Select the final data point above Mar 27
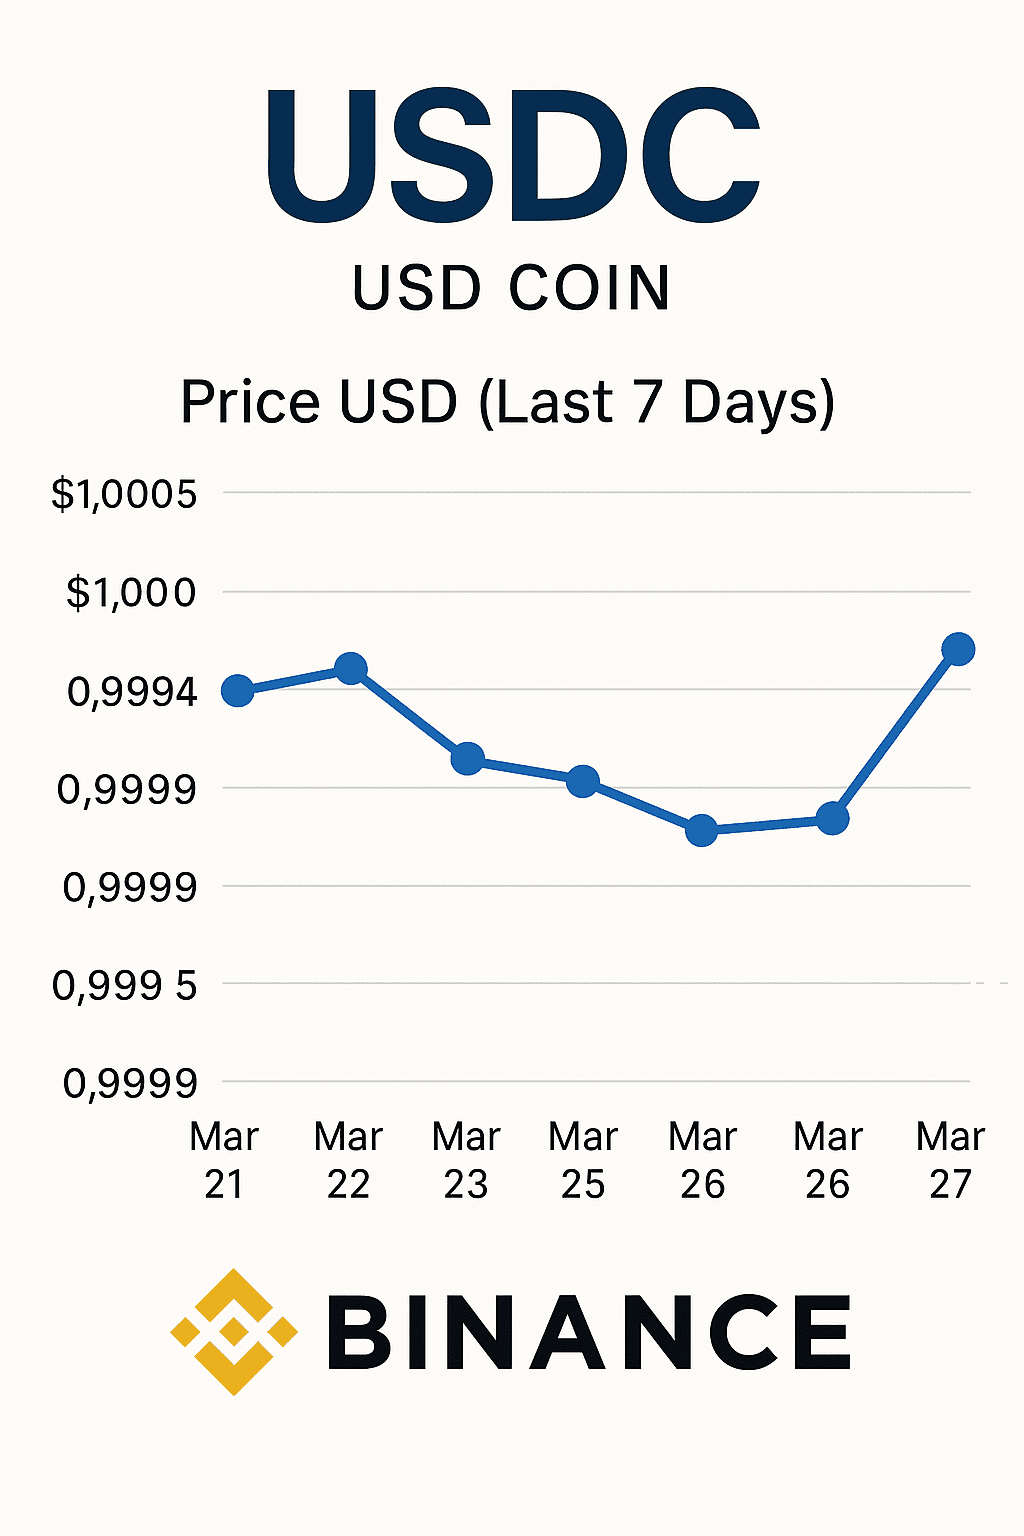This screenshot has height=1536, width=1024. (x=958, y=649)
